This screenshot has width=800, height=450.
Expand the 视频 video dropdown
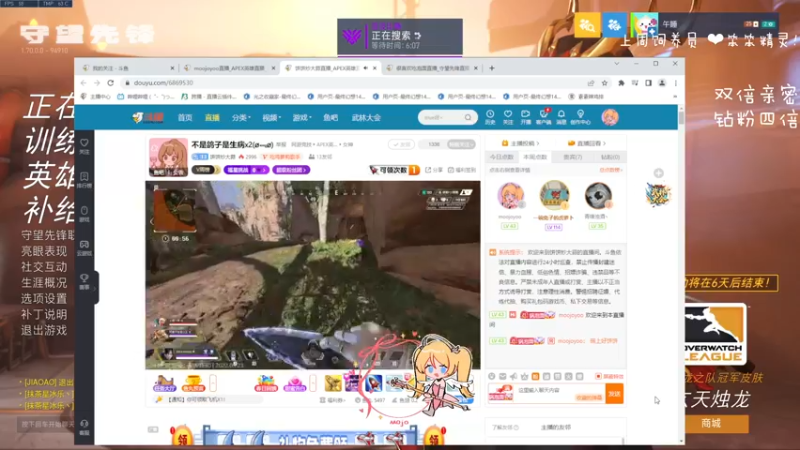point(271,117)
